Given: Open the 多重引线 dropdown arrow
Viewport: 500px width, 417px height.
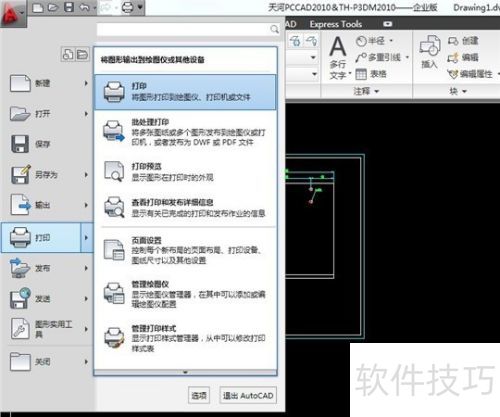Looking at the screenshot, I should (x=407, y=57).
